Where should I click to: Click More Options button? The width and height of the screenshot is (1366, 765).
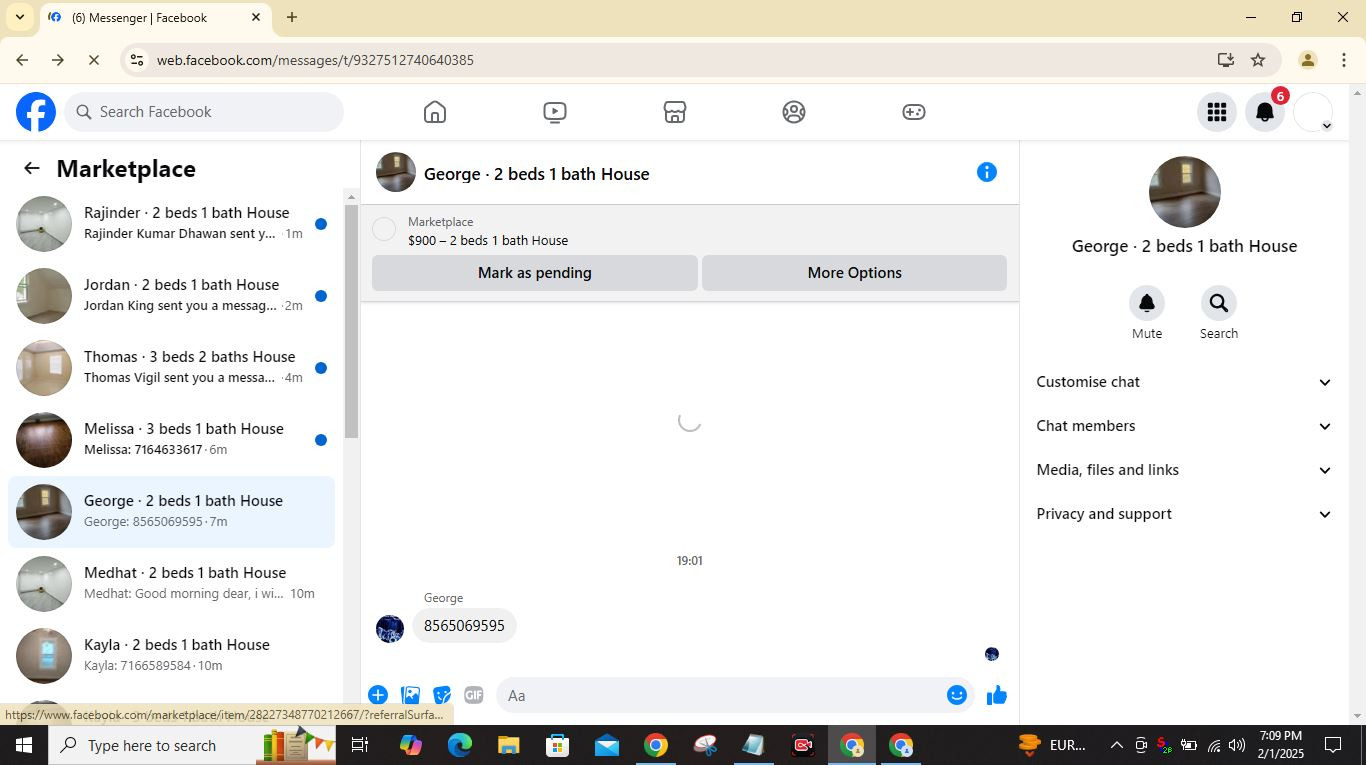854,273
